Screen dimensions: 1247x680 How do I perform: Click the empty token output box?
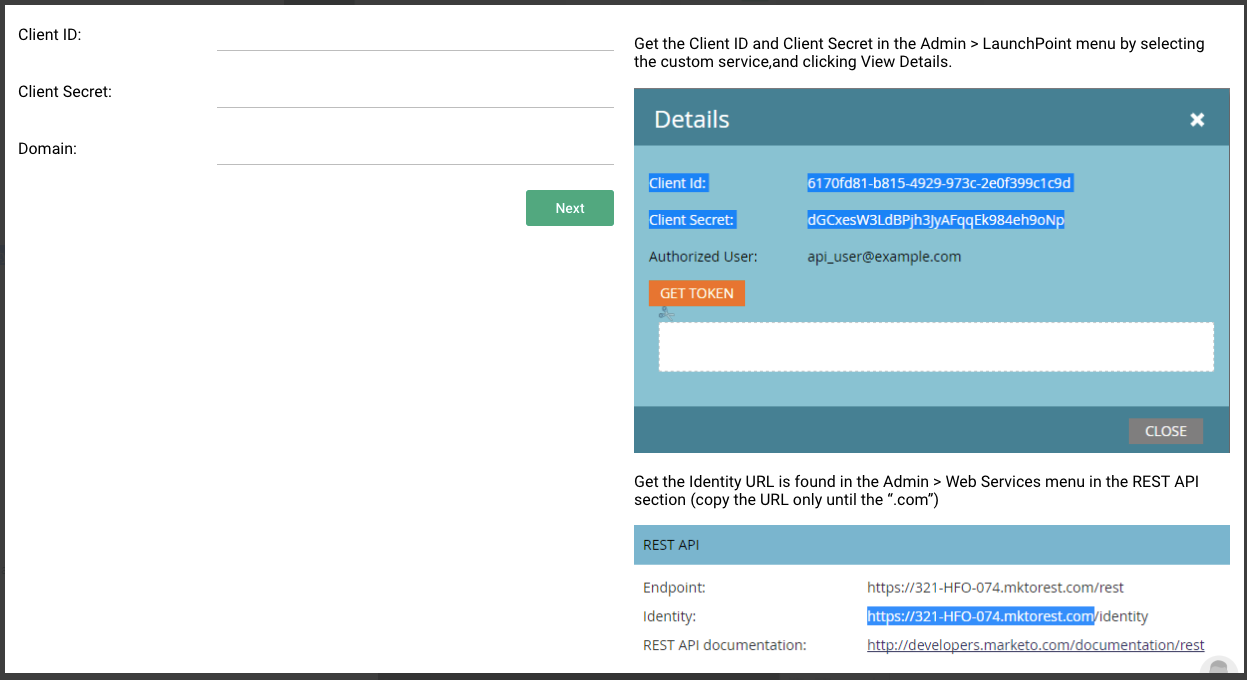[x=935, y=347]
